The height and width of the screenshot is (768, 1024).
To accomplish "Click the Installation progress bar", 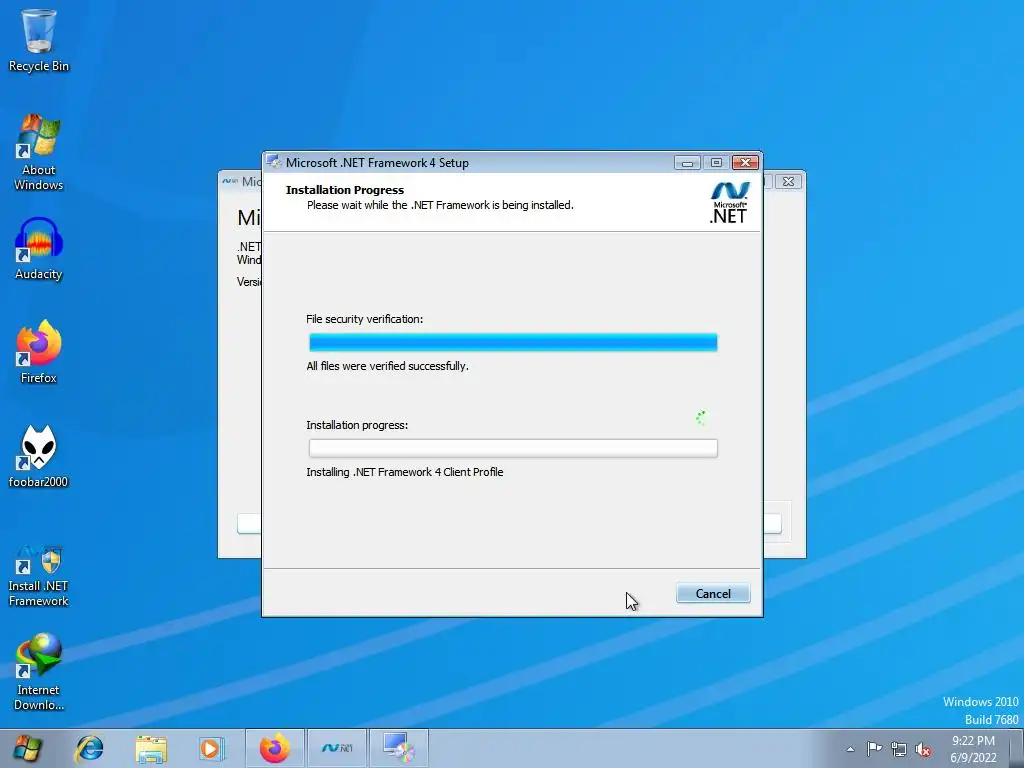I will coord(513,448).
